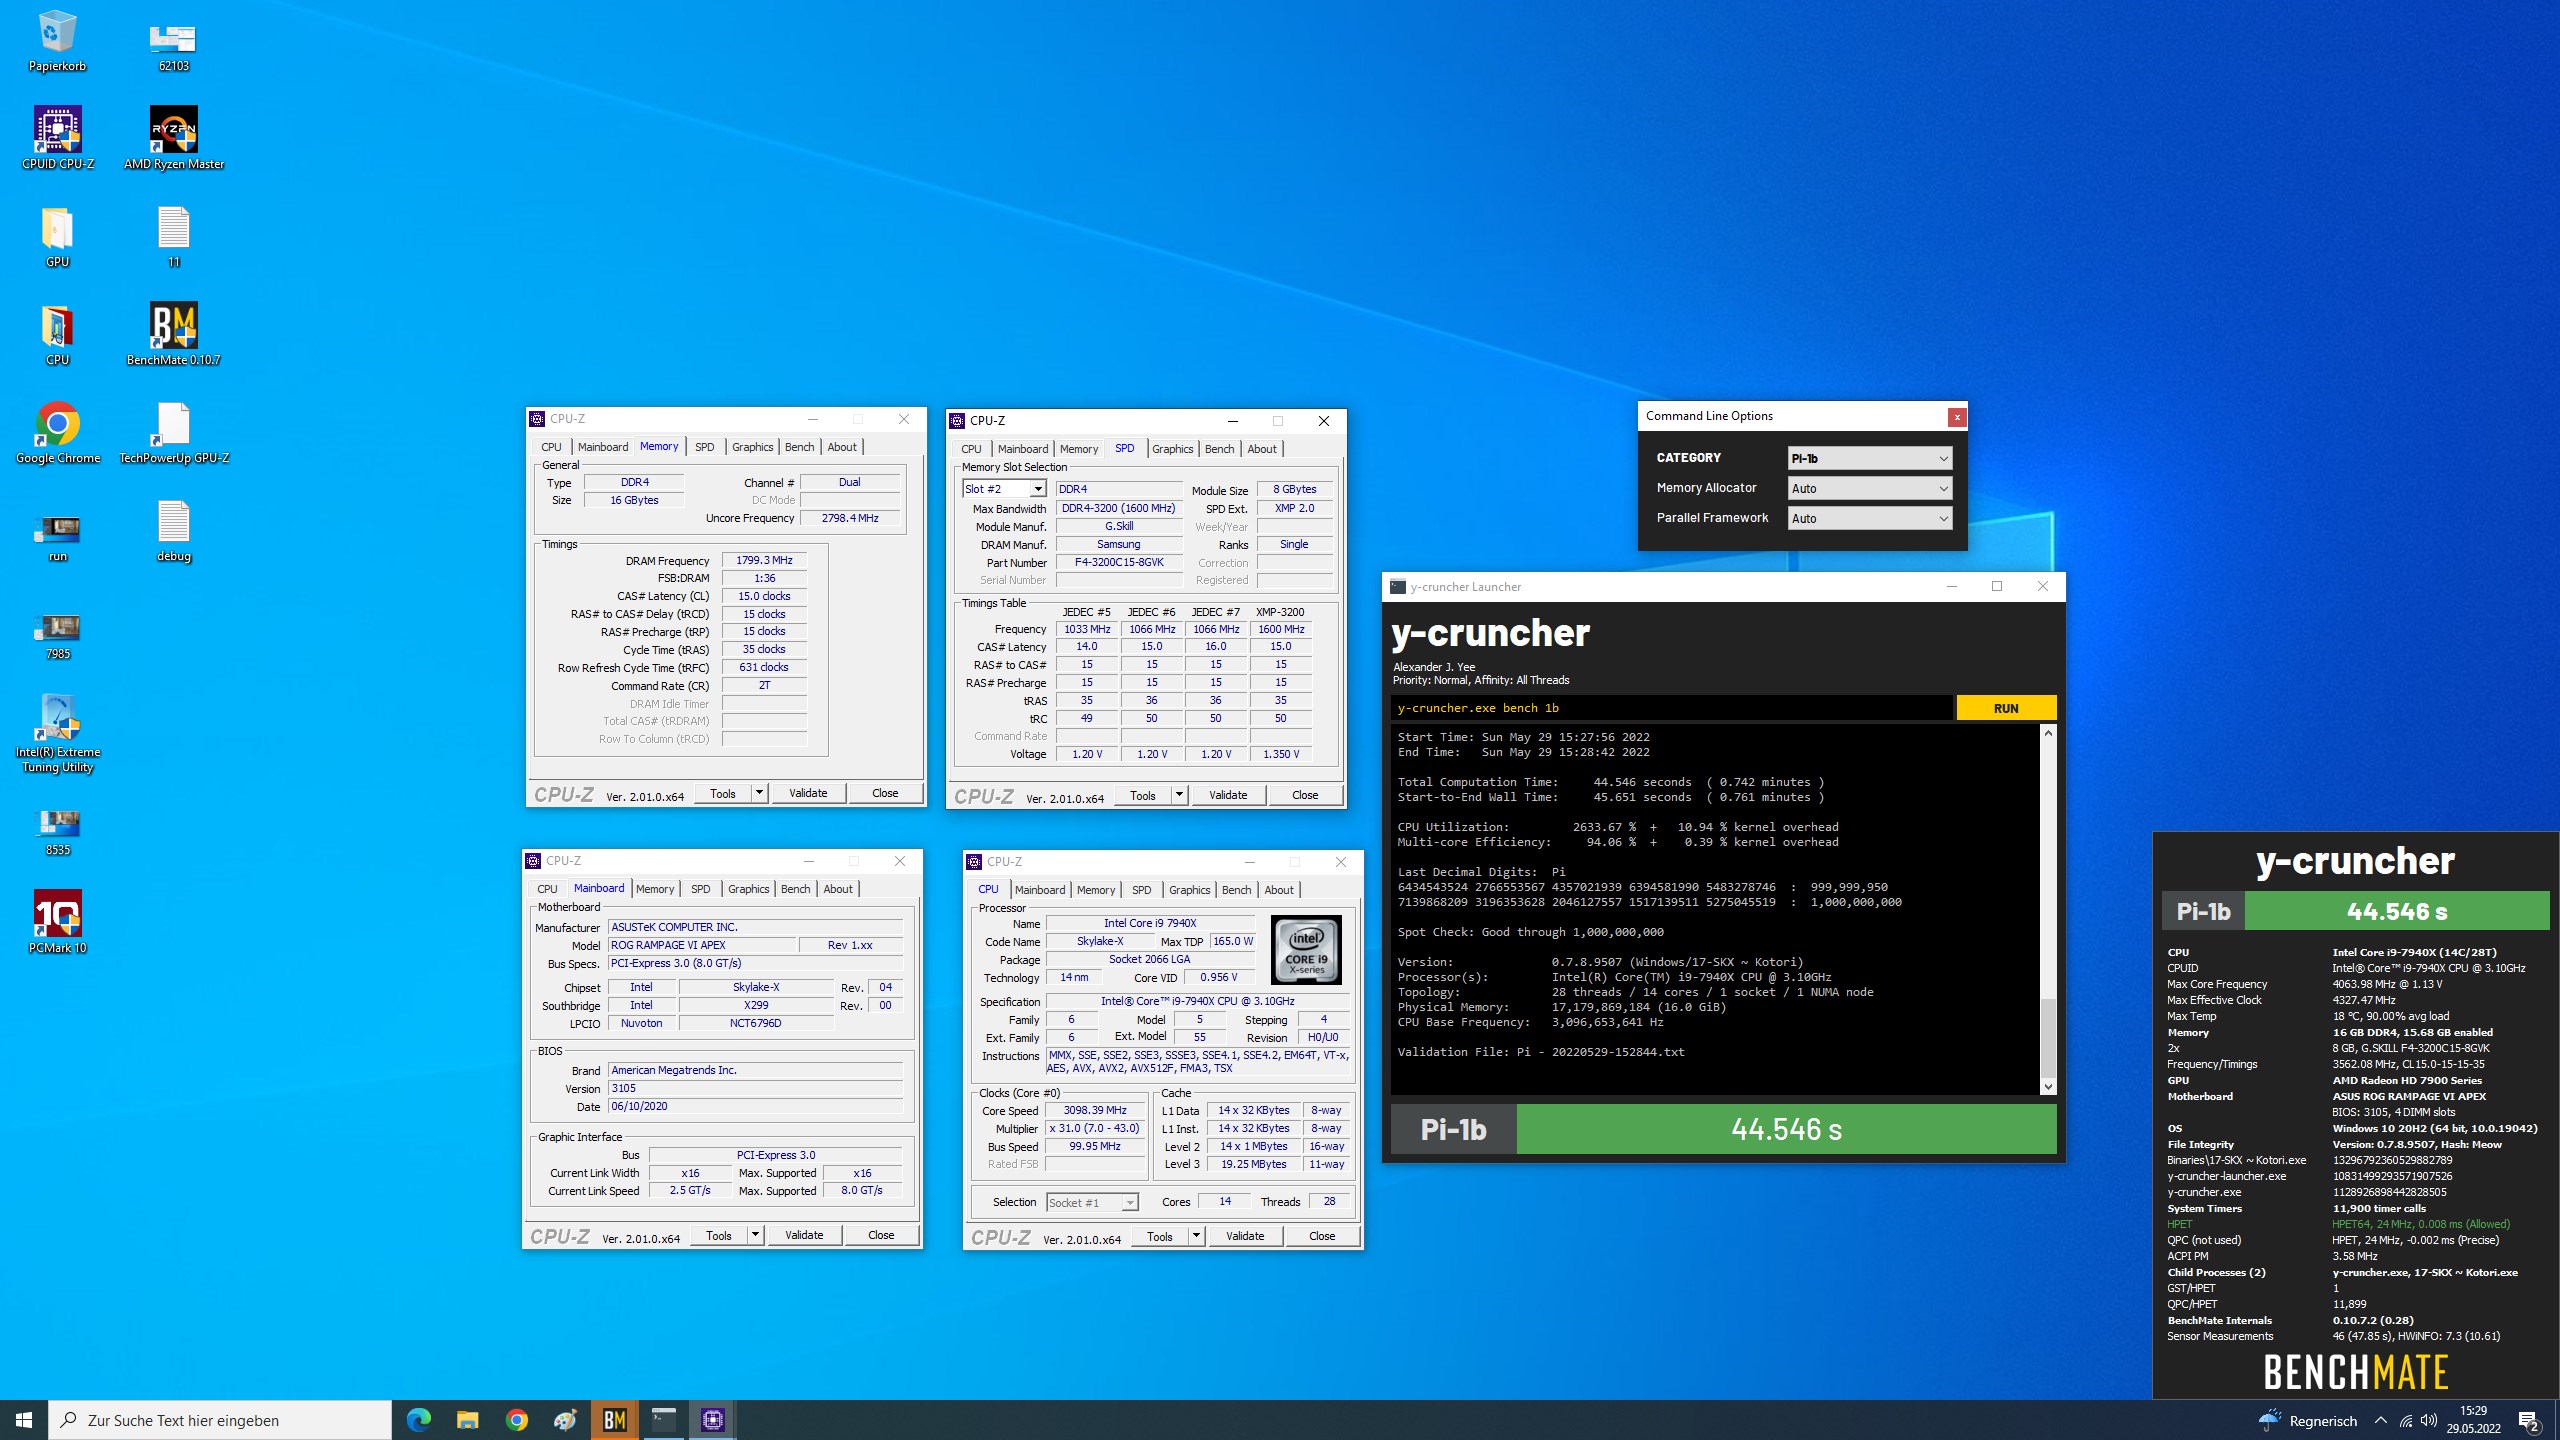Open the Parallel Framework dropdown
This screenshot has width=2560, height=1440.
(x=1869, y=518)
